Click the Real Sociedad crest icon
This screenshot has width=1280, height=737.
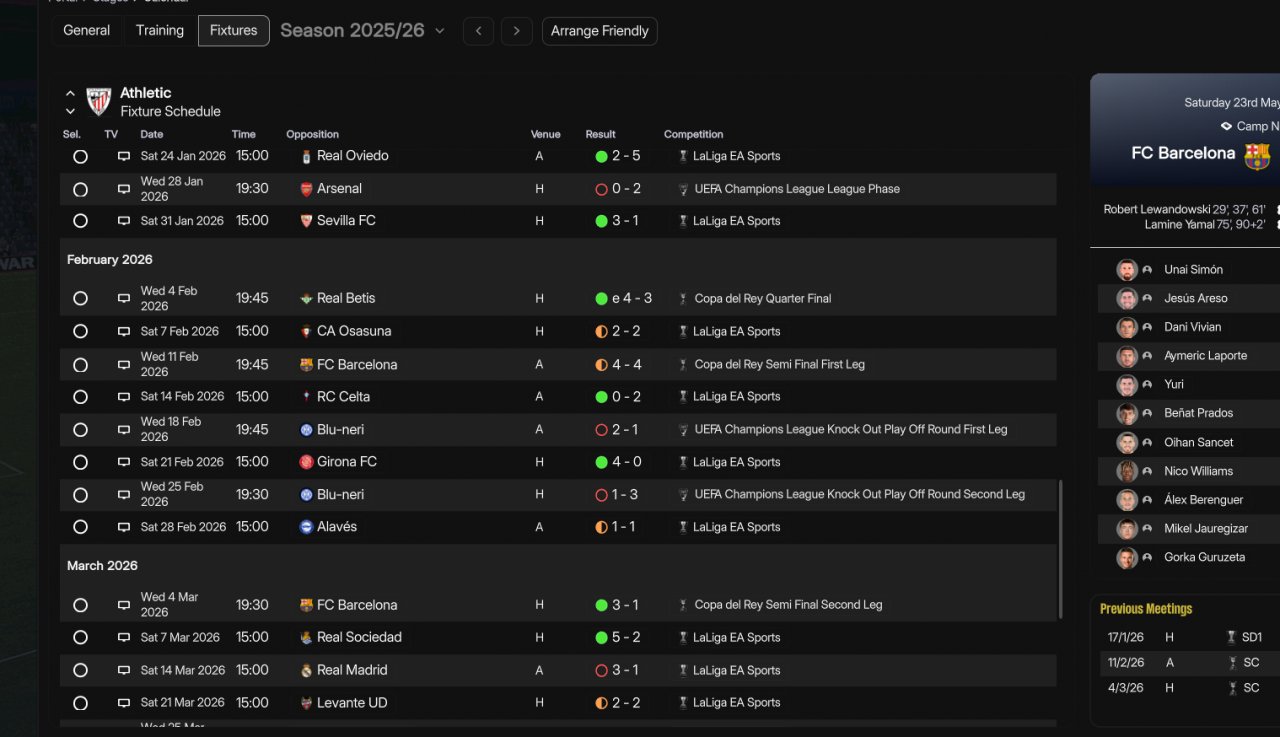pos(306,637)
